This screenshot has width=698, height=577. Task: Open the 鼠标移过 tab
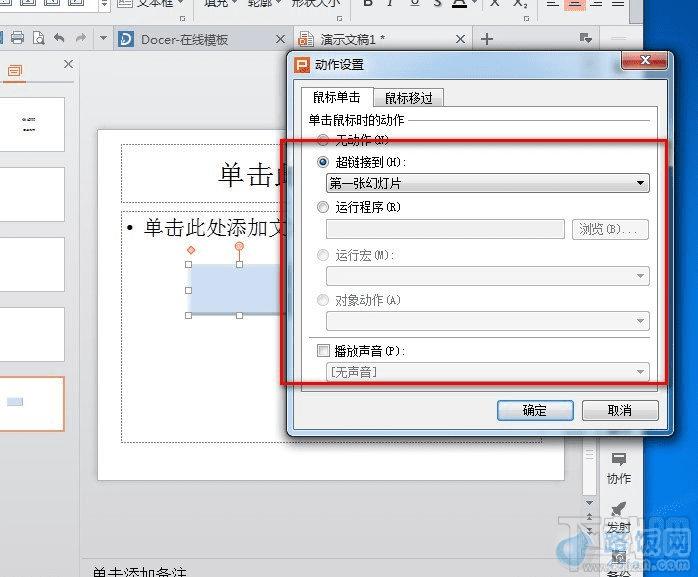tap(408, 98)
